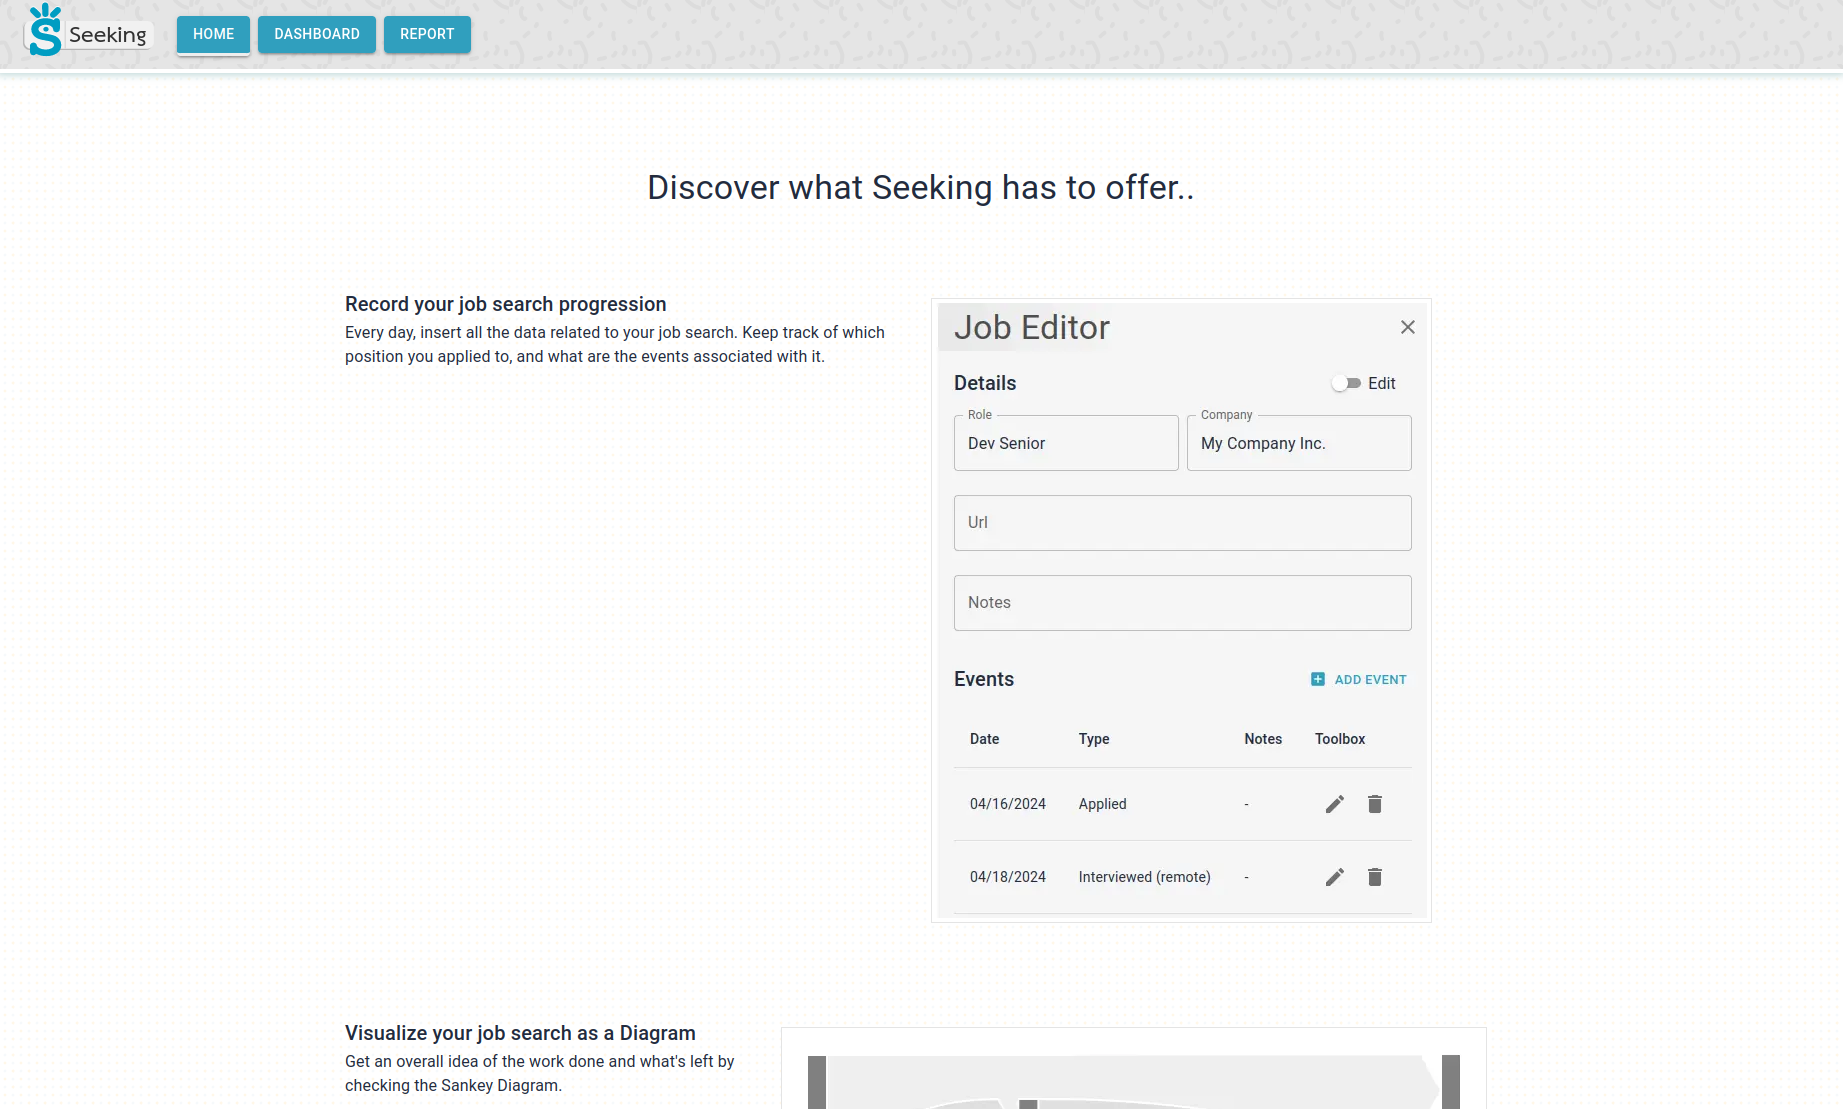Image resolution: width=1843 pixels, height=1109 pixels.
Task: Focus the Notes input field
Action: coord(1182,603)
